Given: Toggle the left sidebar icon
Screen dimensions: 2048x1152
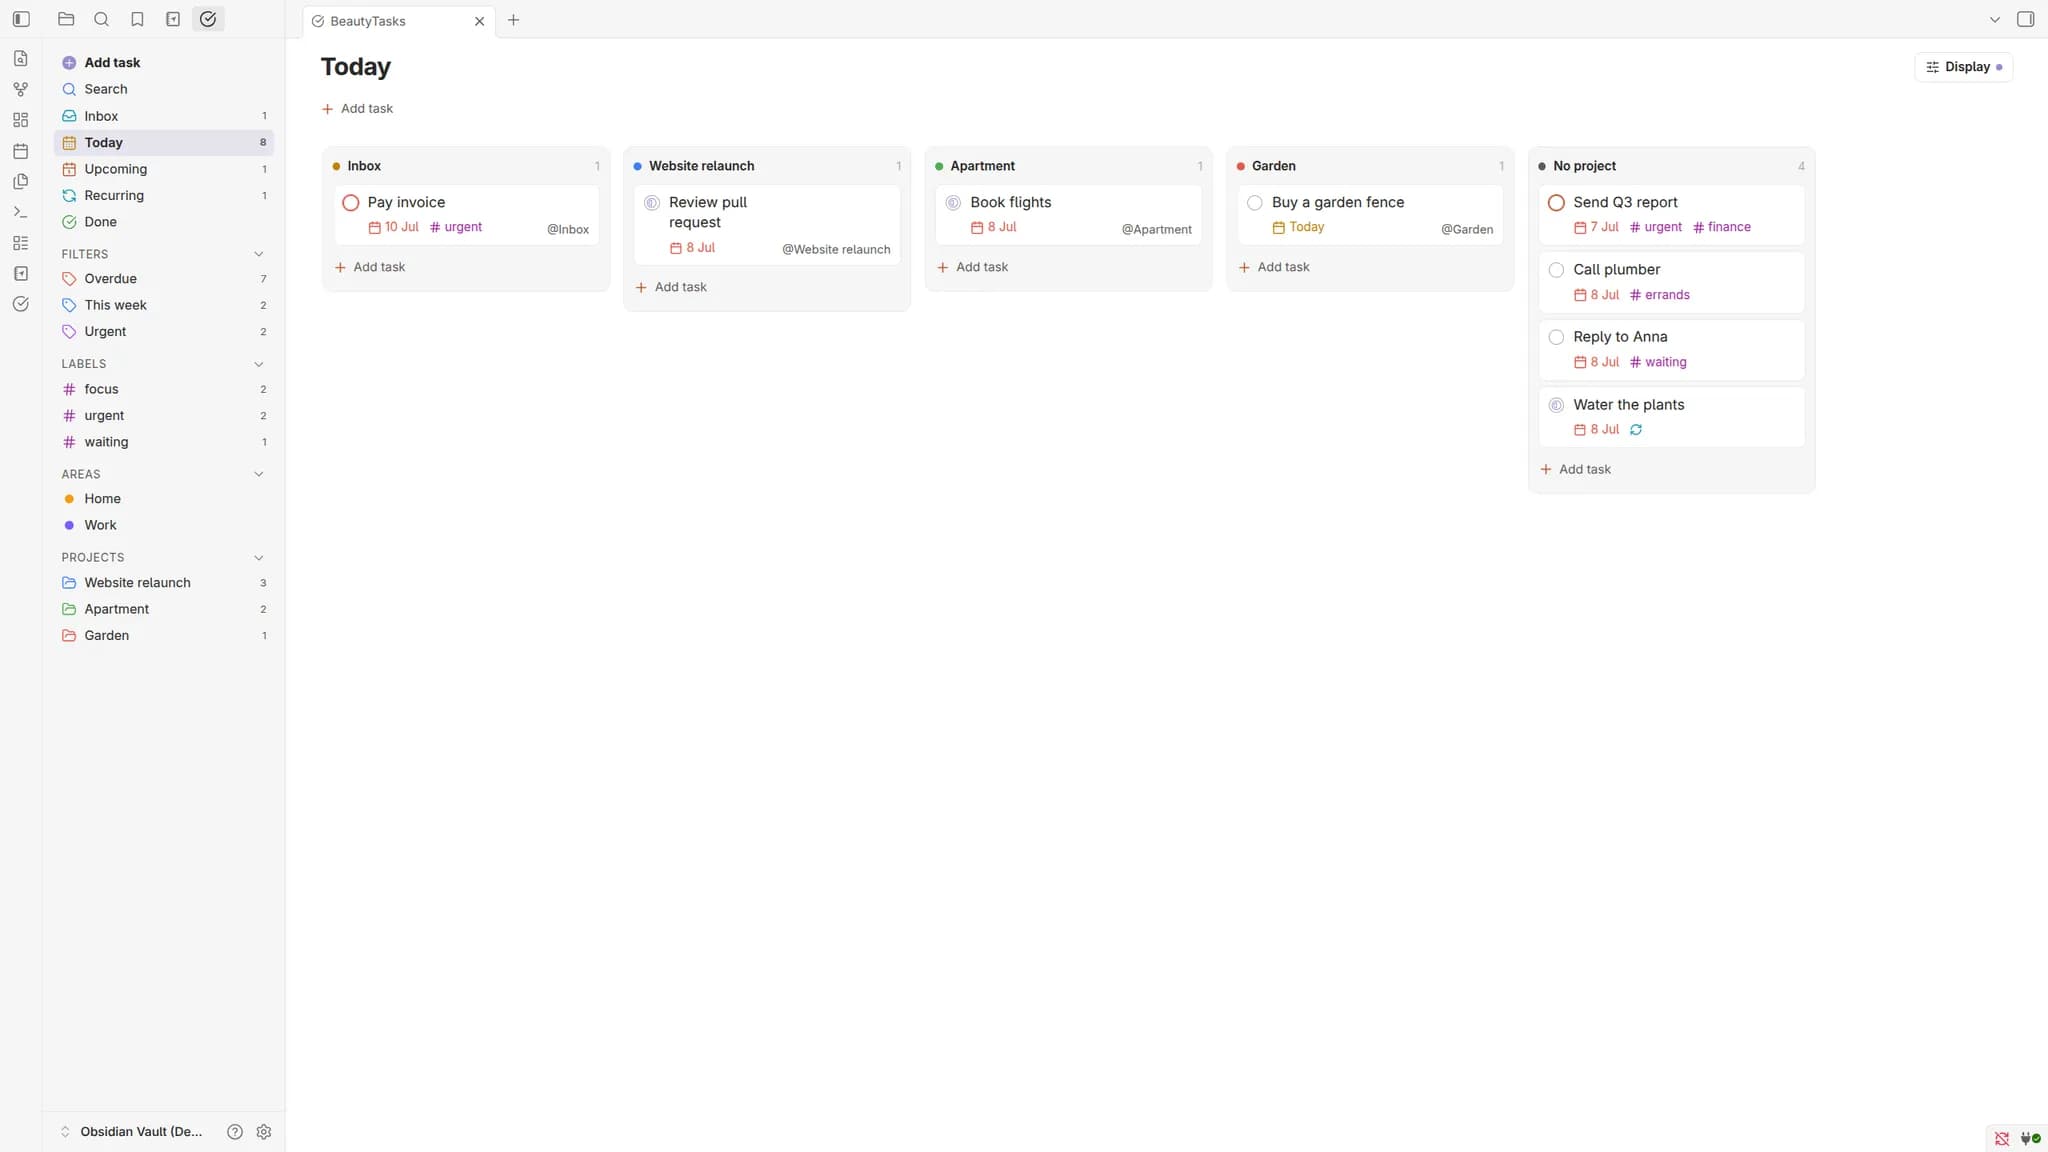Looking at the screenshot, I should point(21,19).
